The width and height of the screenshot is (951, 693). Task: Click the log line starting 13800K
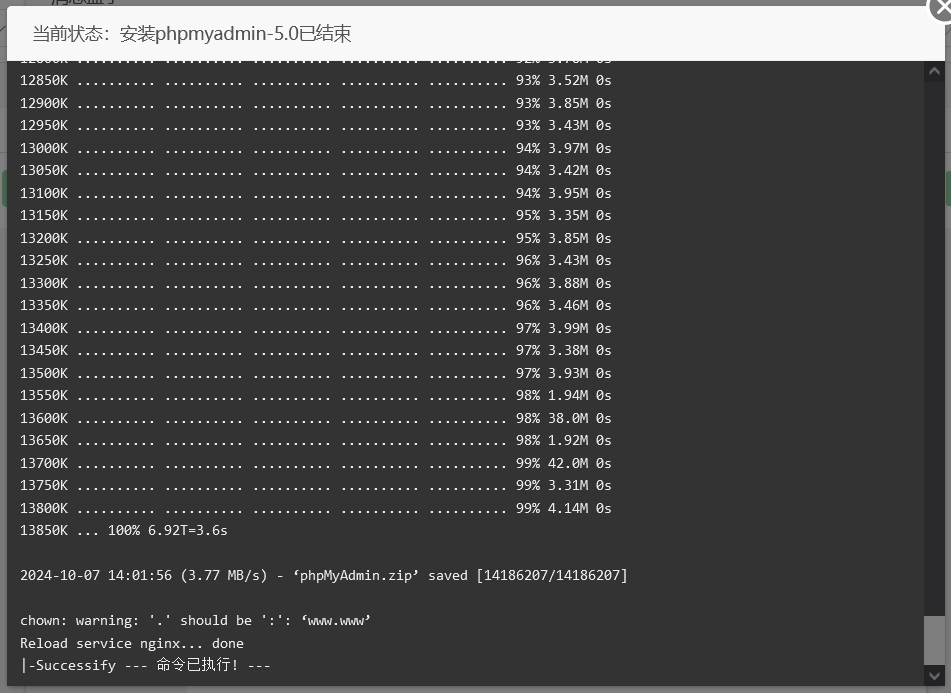point(315,508)
